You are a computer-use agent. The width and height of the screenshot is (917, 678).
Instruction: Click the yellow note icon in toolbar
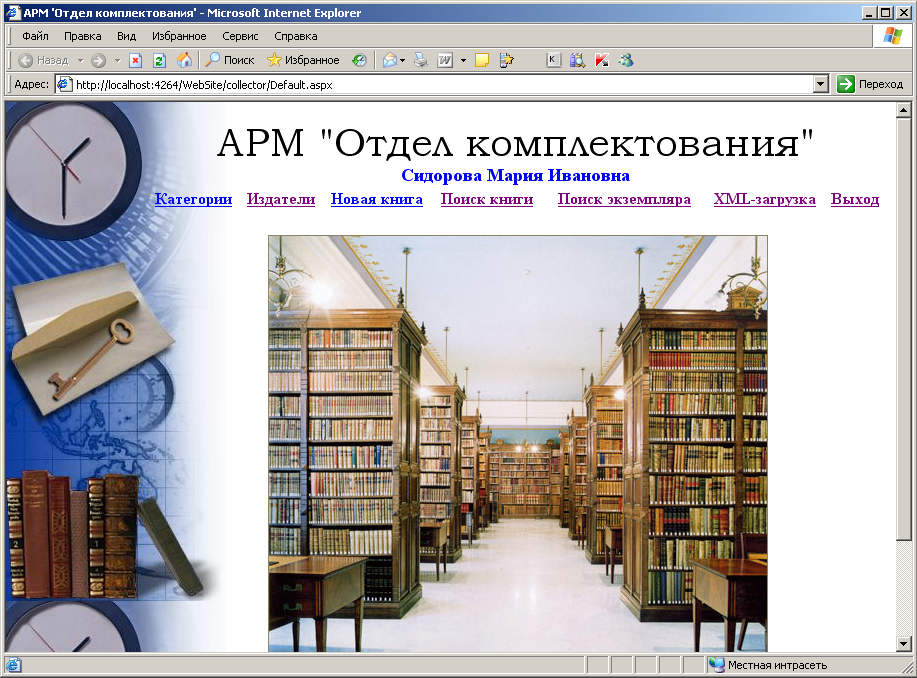pos(482,60)
